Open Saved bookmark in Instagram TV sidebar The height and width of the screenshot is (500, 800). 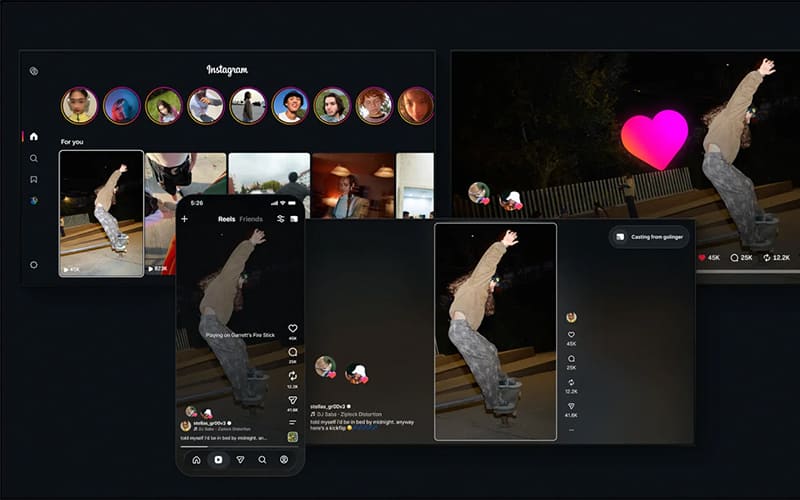(34, 179)
